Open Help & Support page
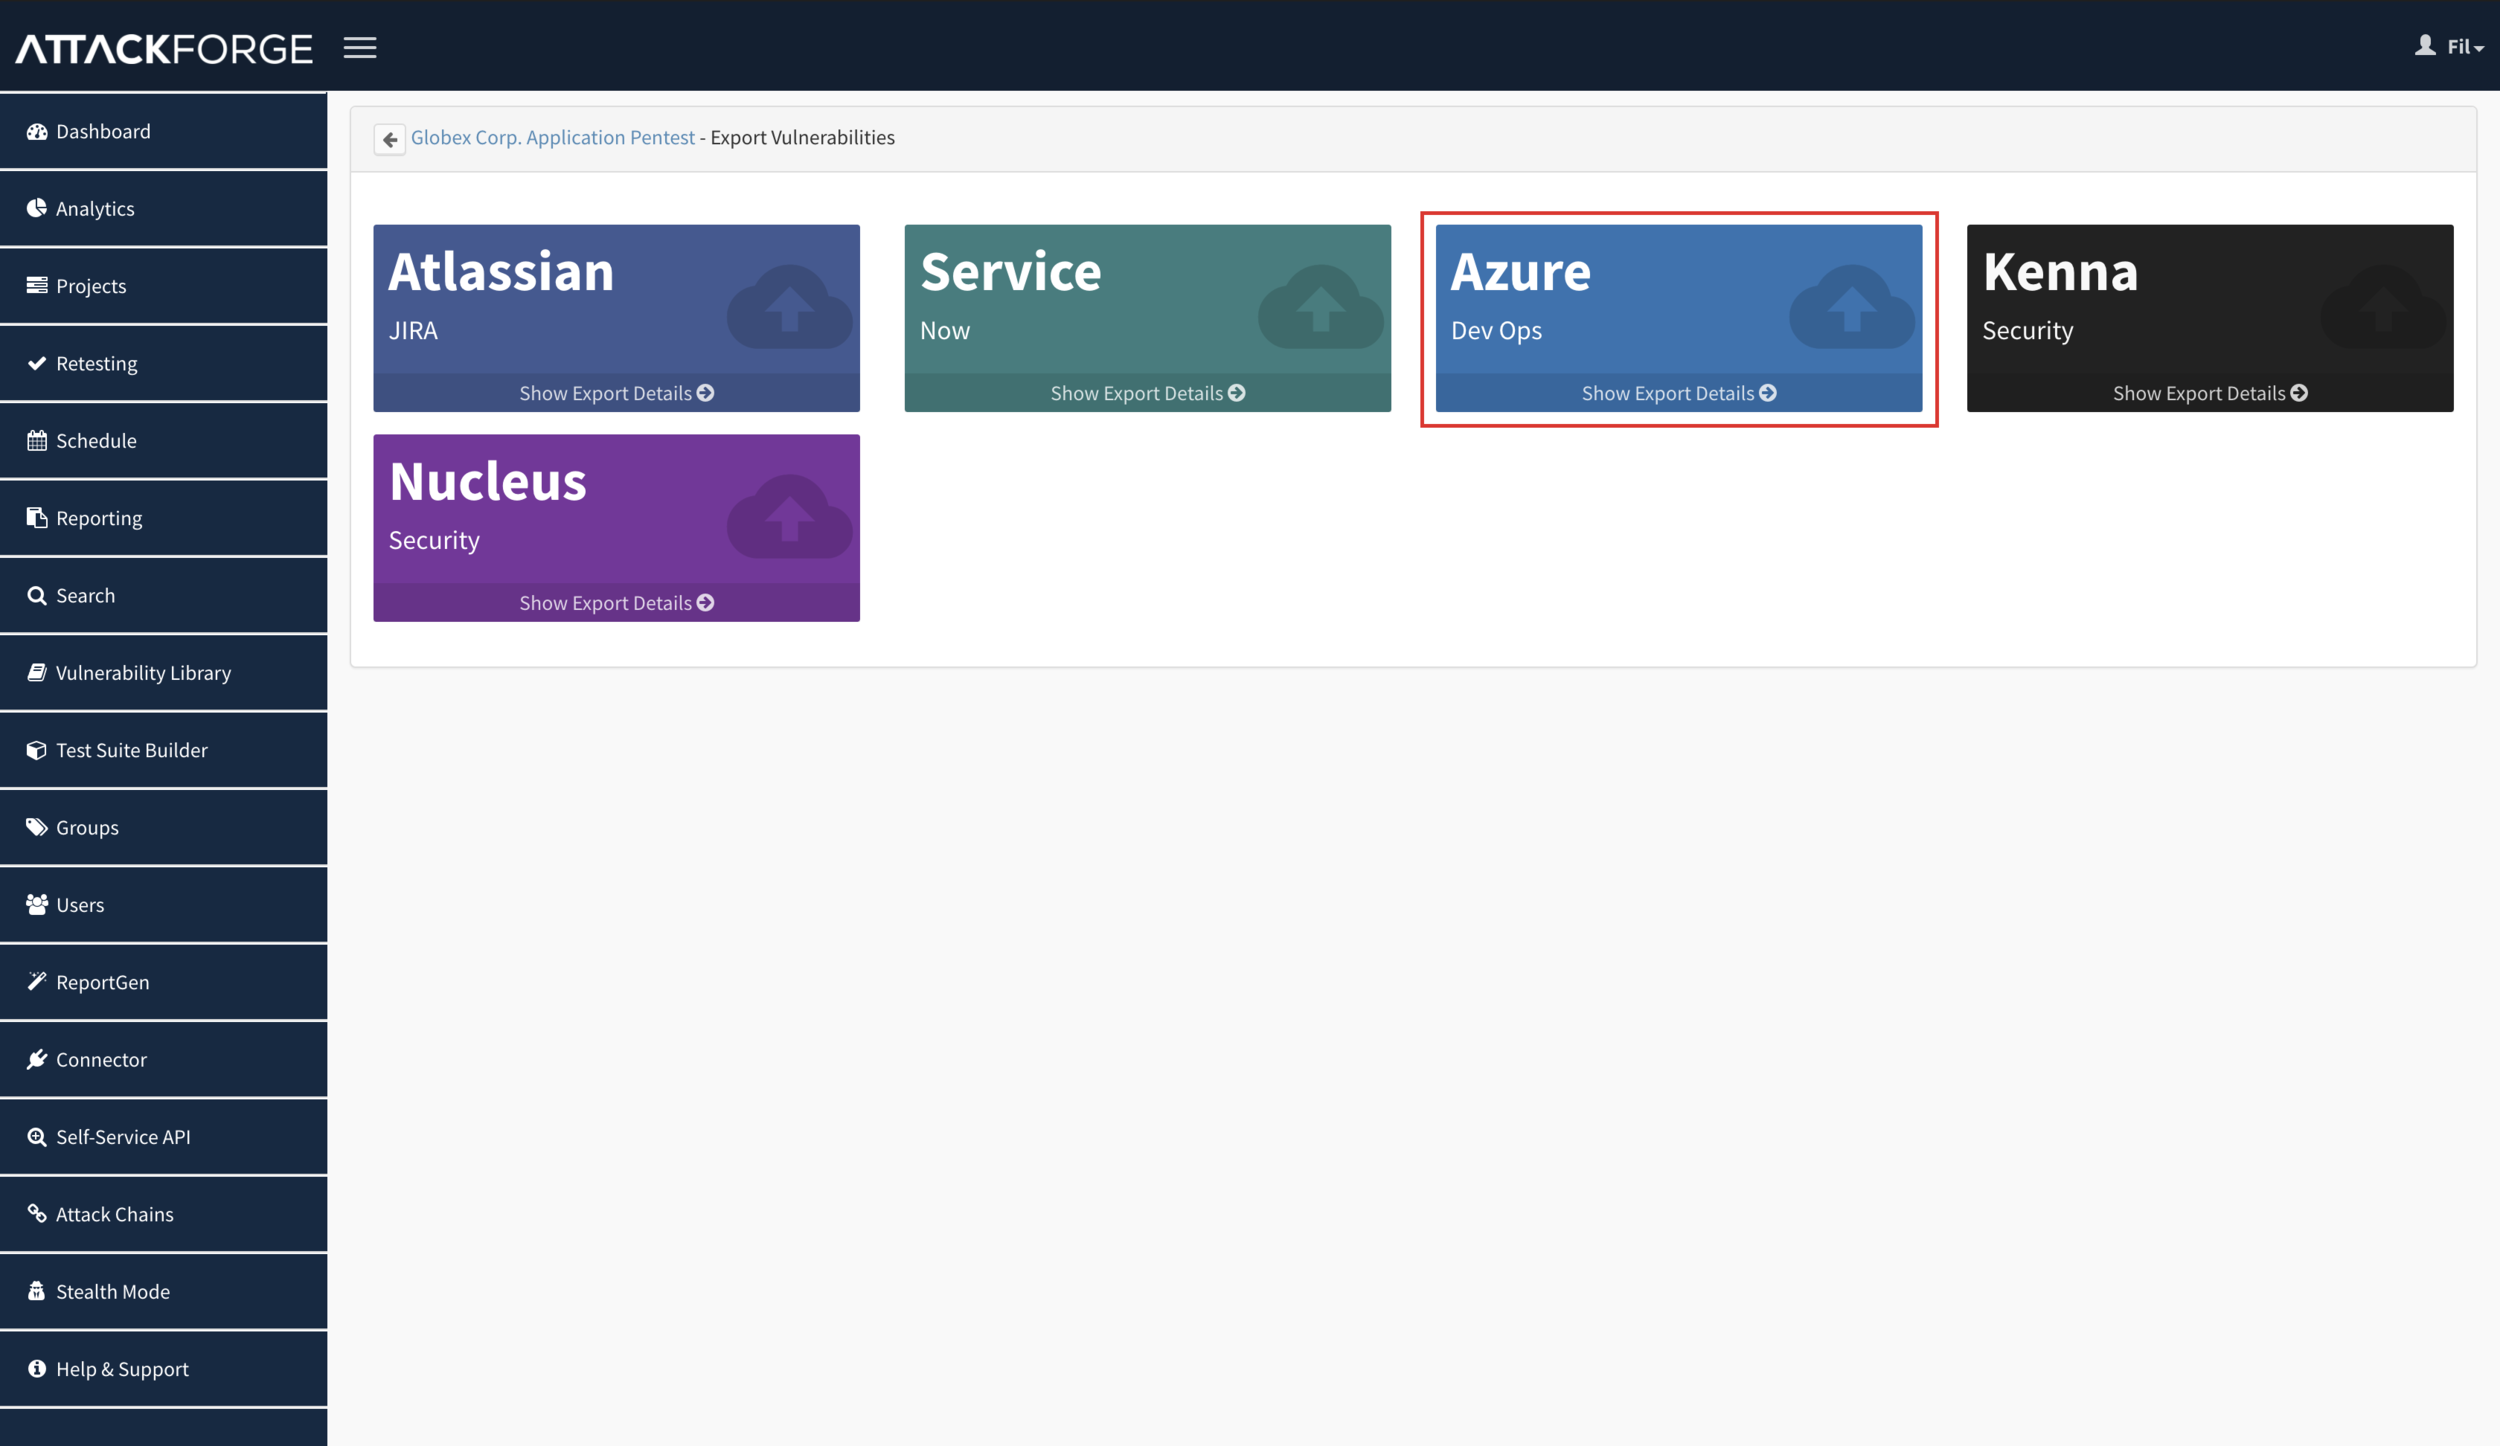The height and width of the screenshot is (1446, 2500). (x=164, y=1368)
